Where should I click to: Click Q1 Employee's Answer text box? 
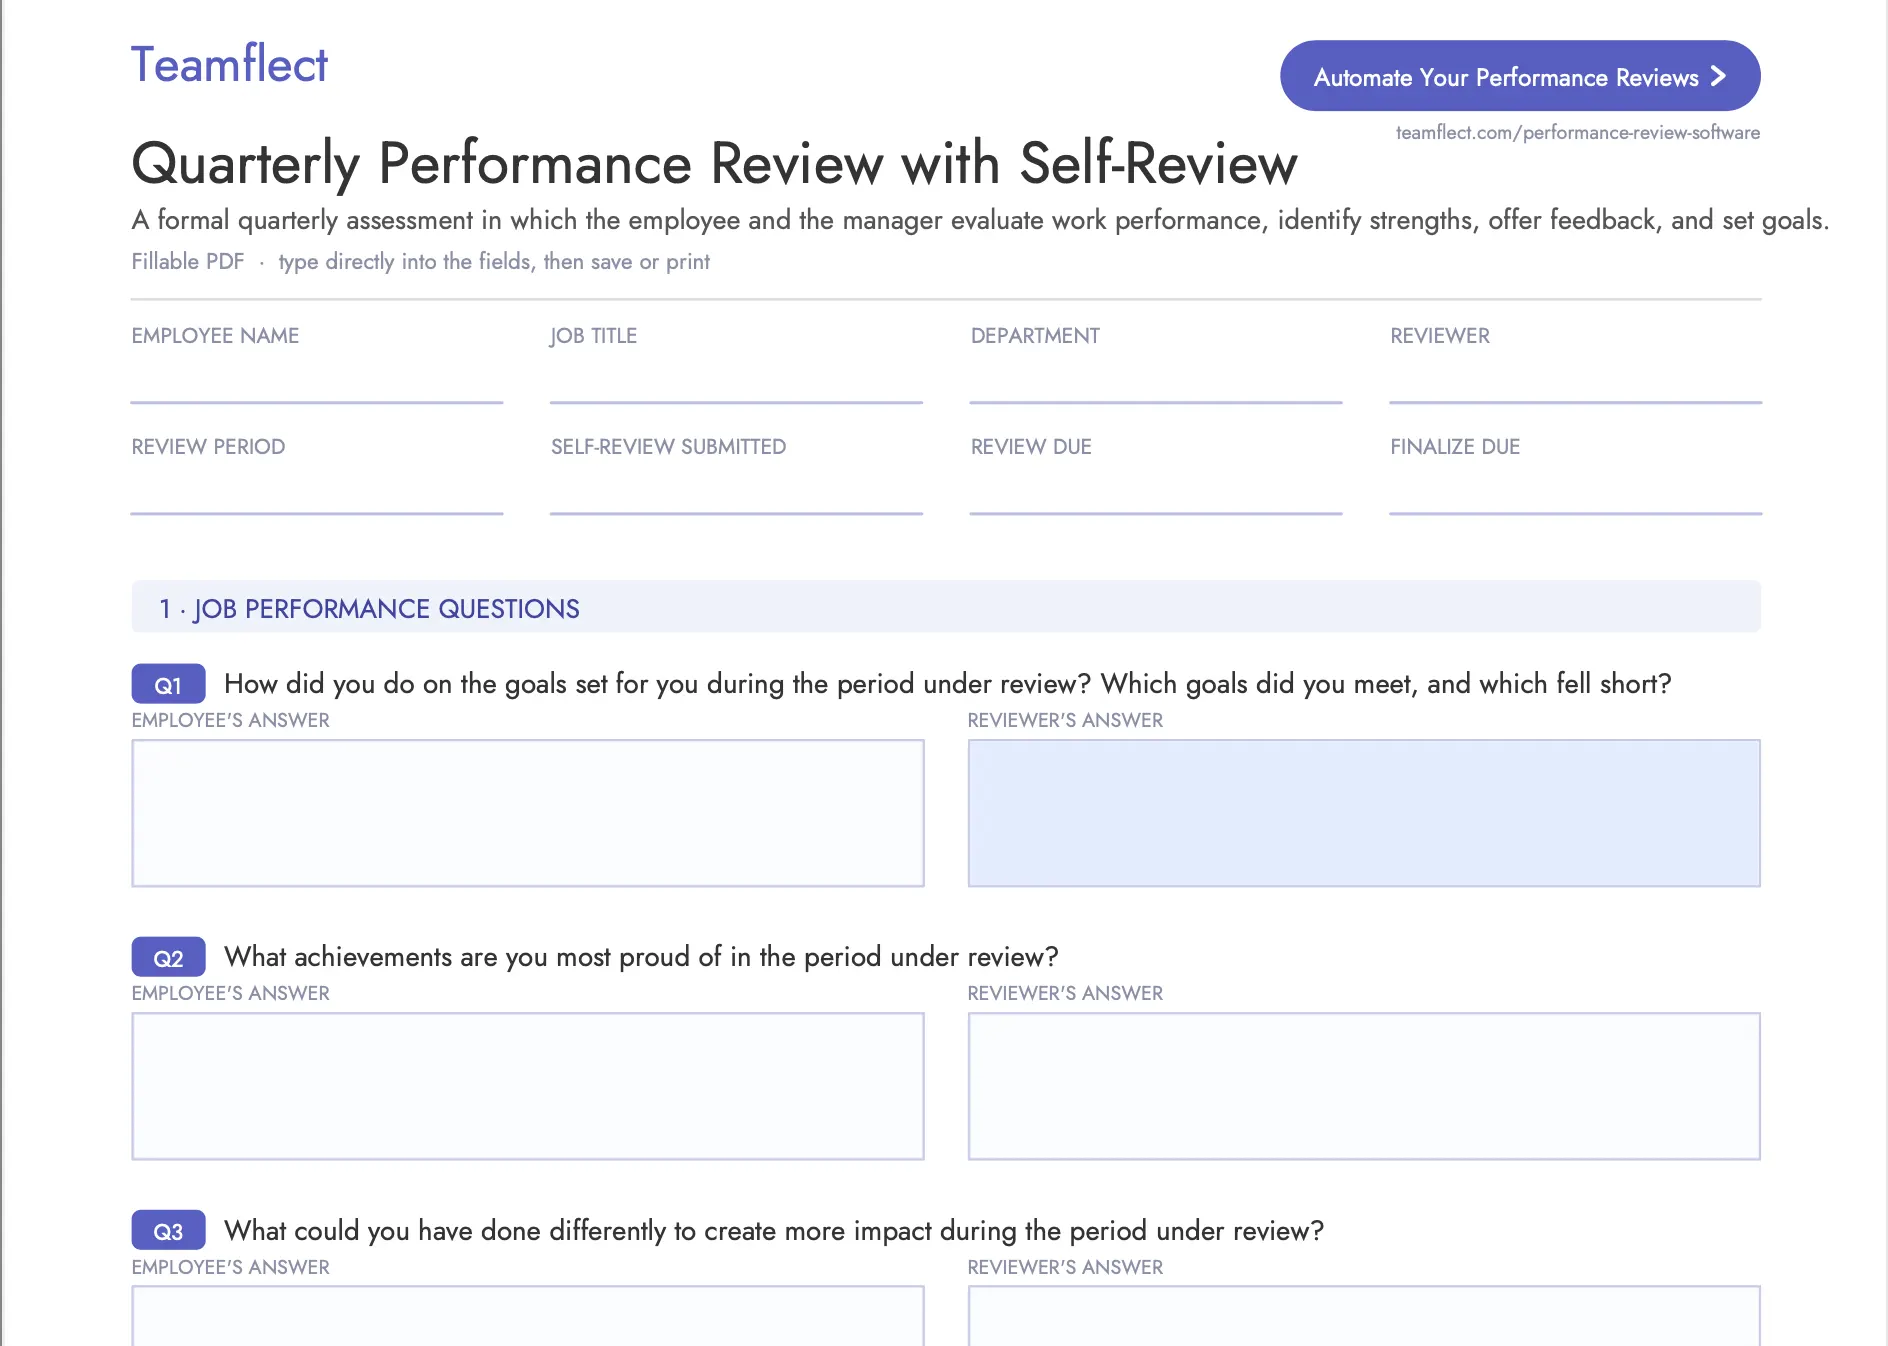pos(528,813)
